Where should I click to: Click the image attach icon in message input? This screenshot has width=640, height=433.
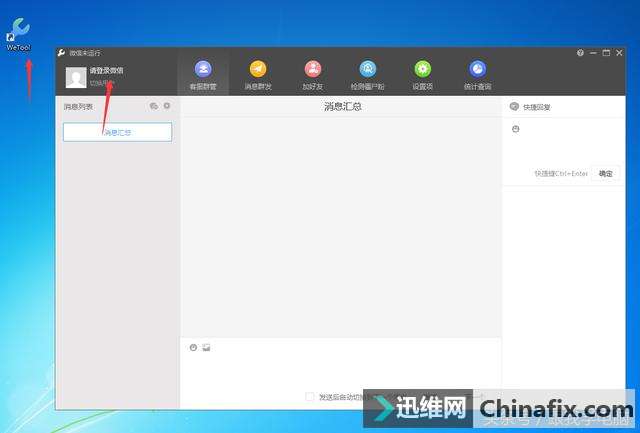point(206,347)
